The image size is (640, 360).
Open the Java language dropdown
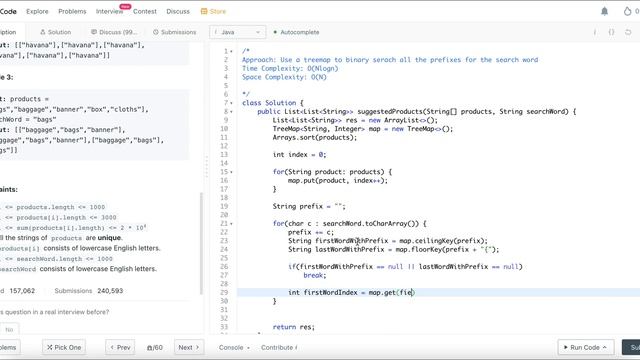tap(238, 32)
